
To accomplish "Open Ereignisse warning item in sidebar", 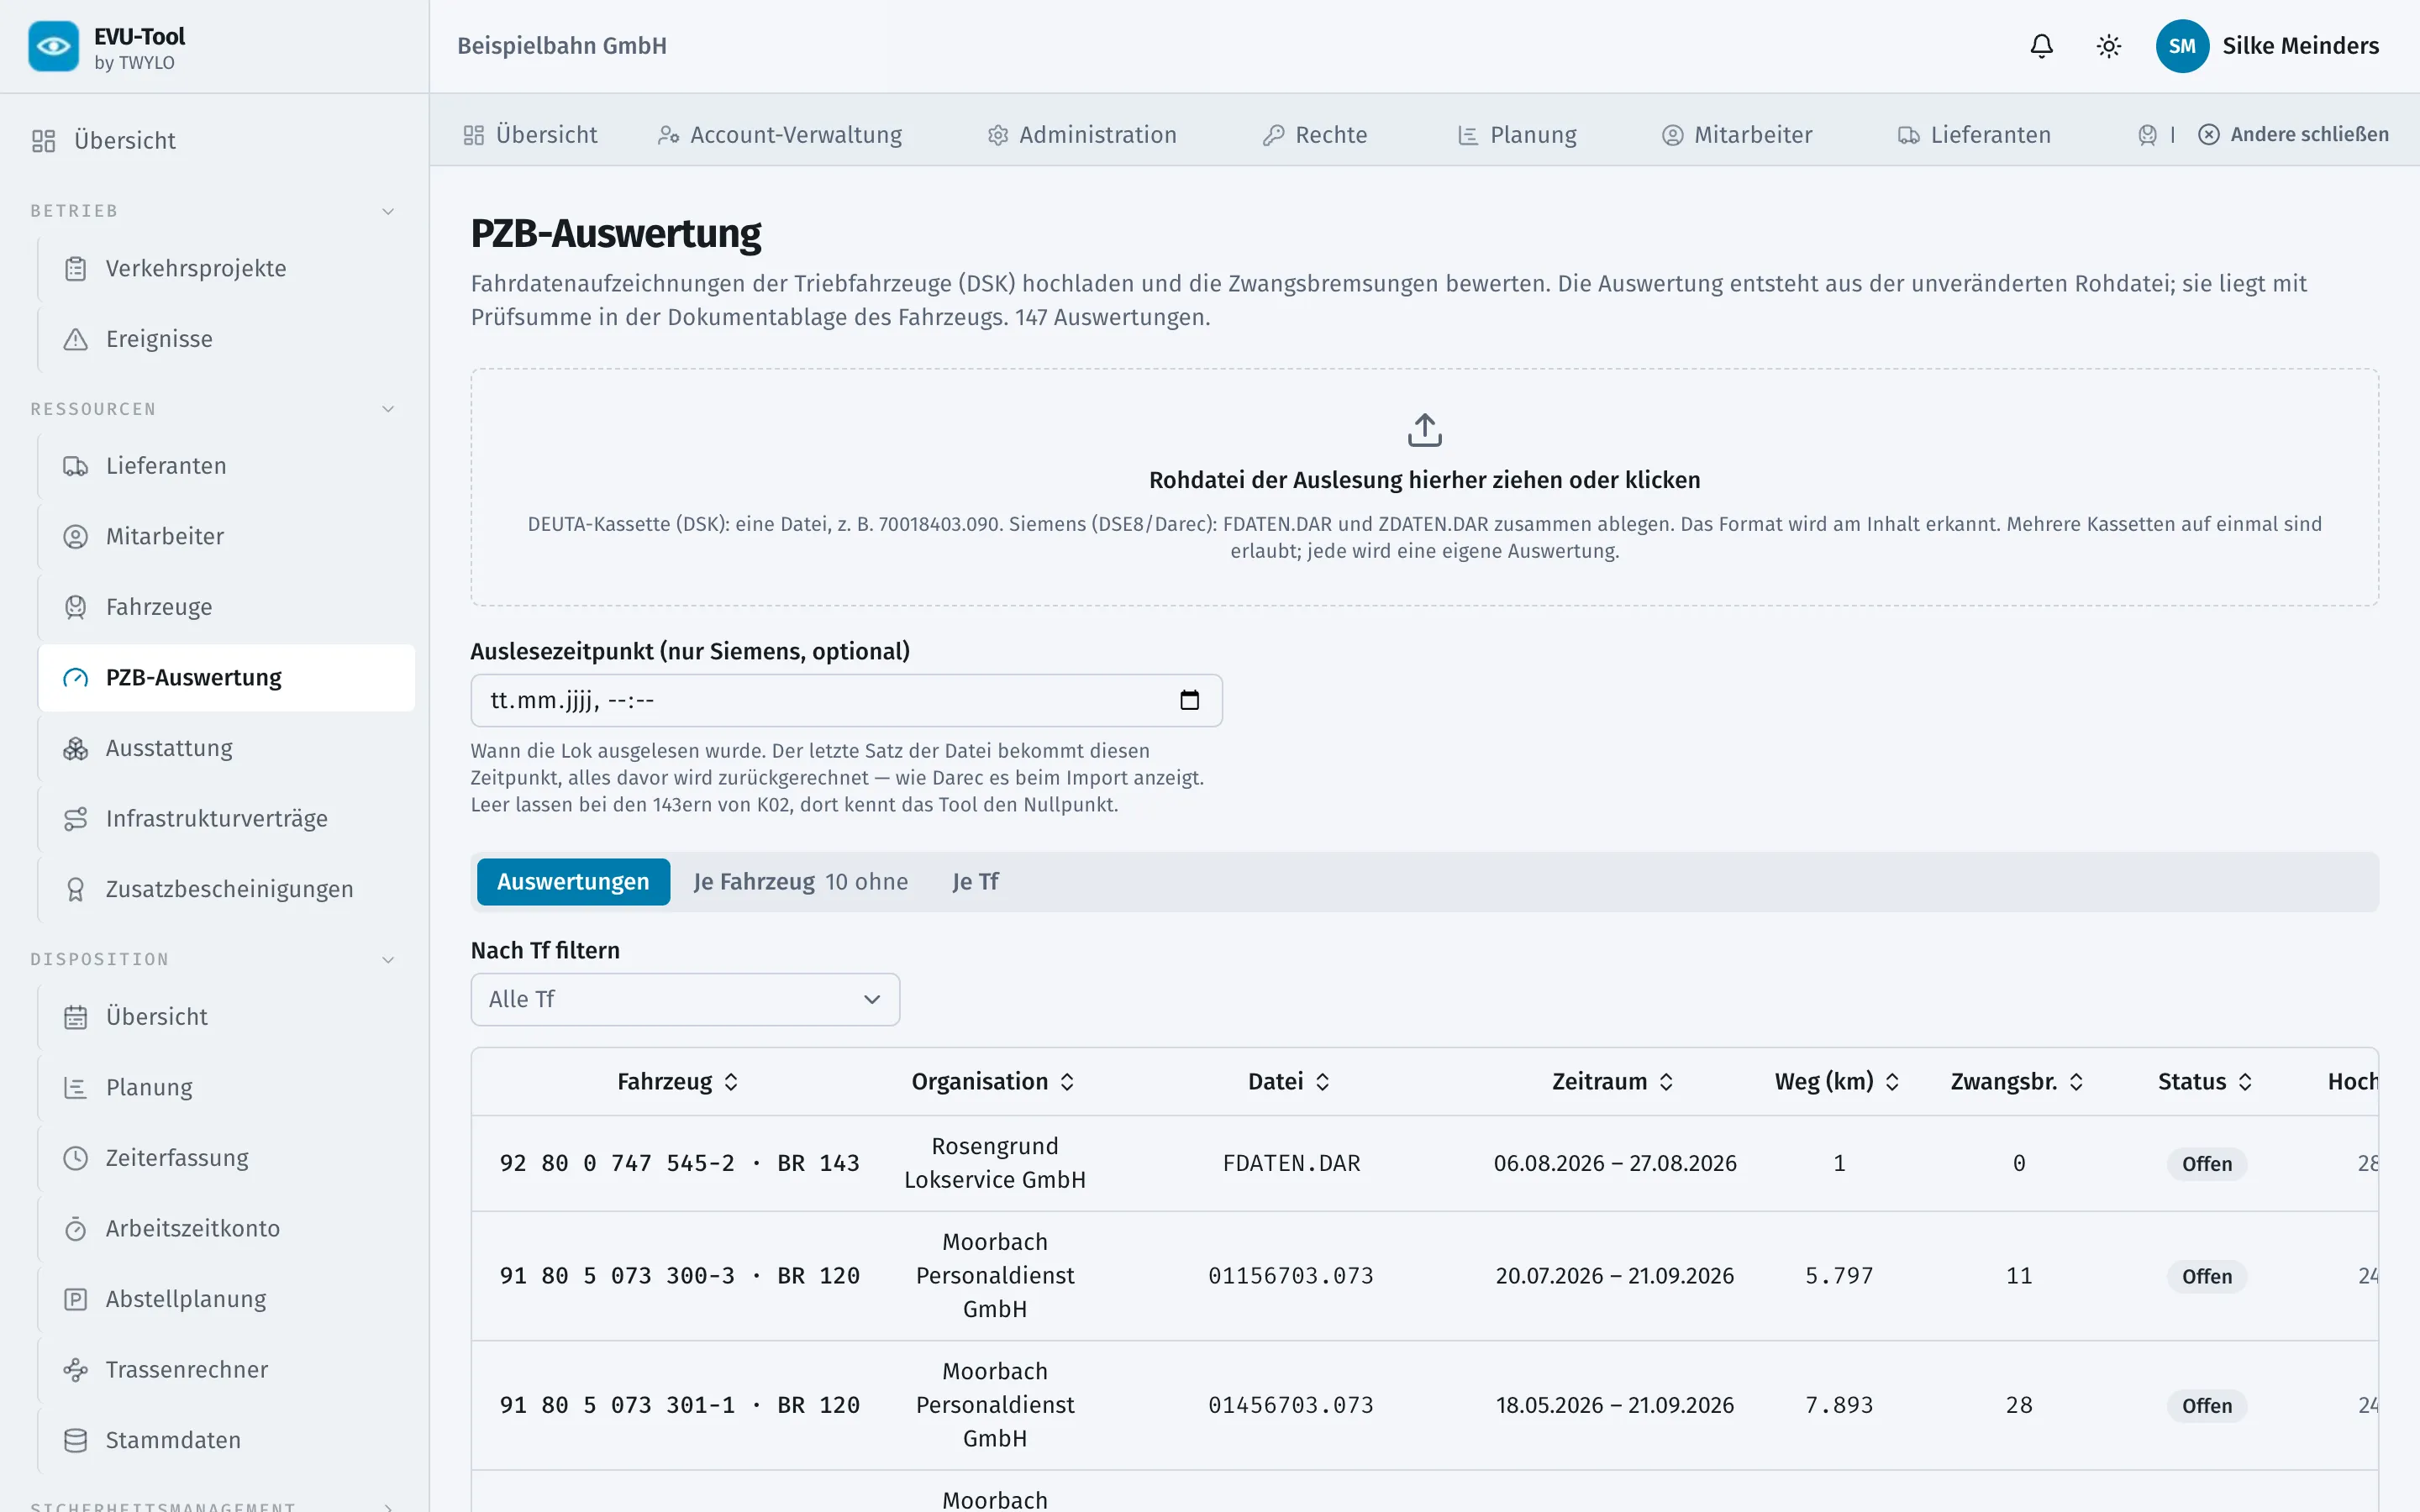I will coord(226,339).
